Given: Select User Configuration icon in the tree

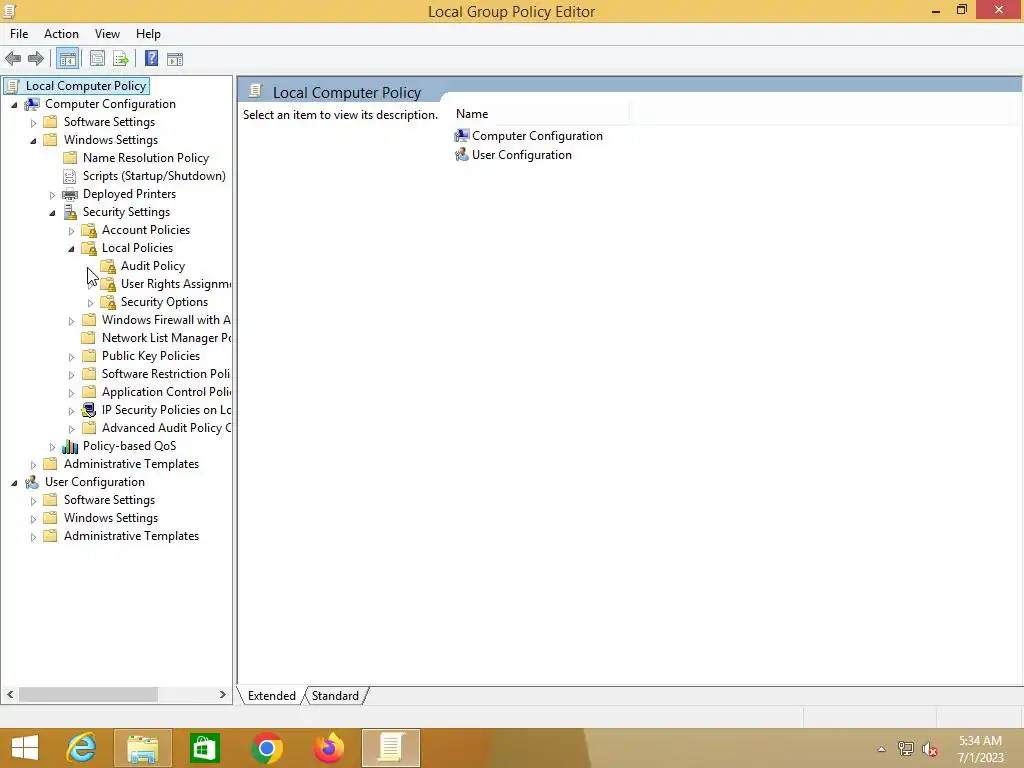Looking at the screenshot, I should (x=32, y=482).
